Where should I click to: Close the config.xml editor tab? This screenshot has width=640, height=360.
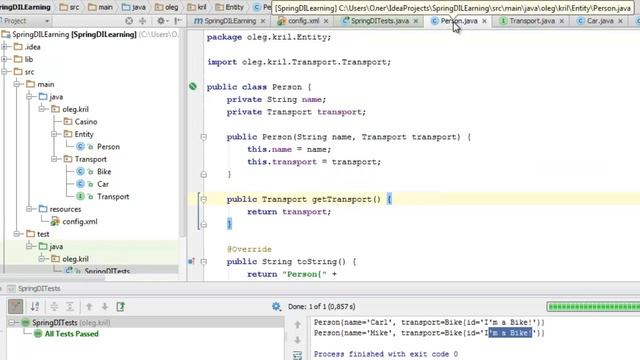click(x=326, y=21)
